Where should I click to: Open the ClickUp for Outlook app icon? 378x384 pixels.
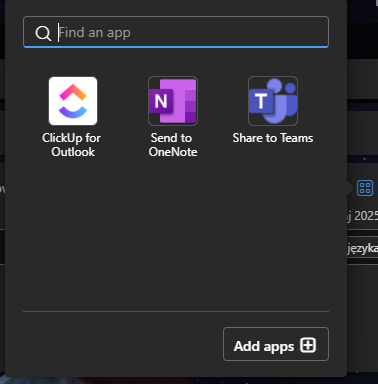pyautogui.click(x=73, y=101)
